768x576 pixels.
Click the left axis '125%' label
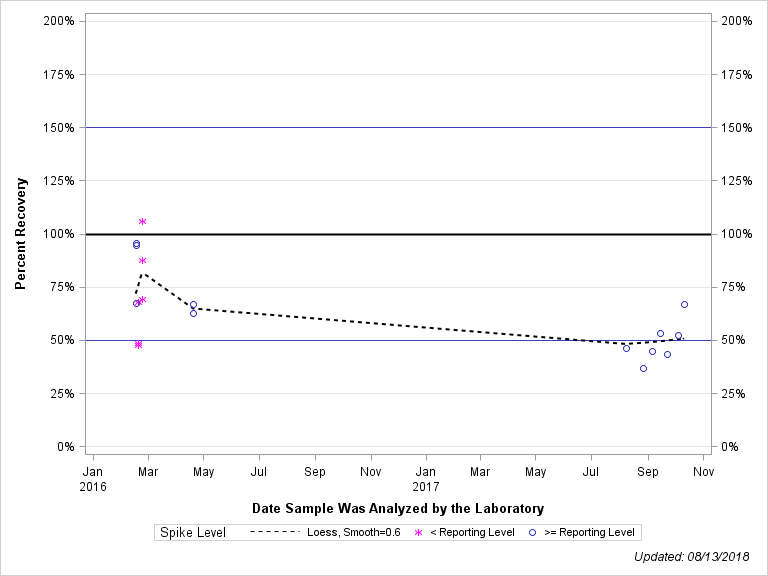coord(59,181)
